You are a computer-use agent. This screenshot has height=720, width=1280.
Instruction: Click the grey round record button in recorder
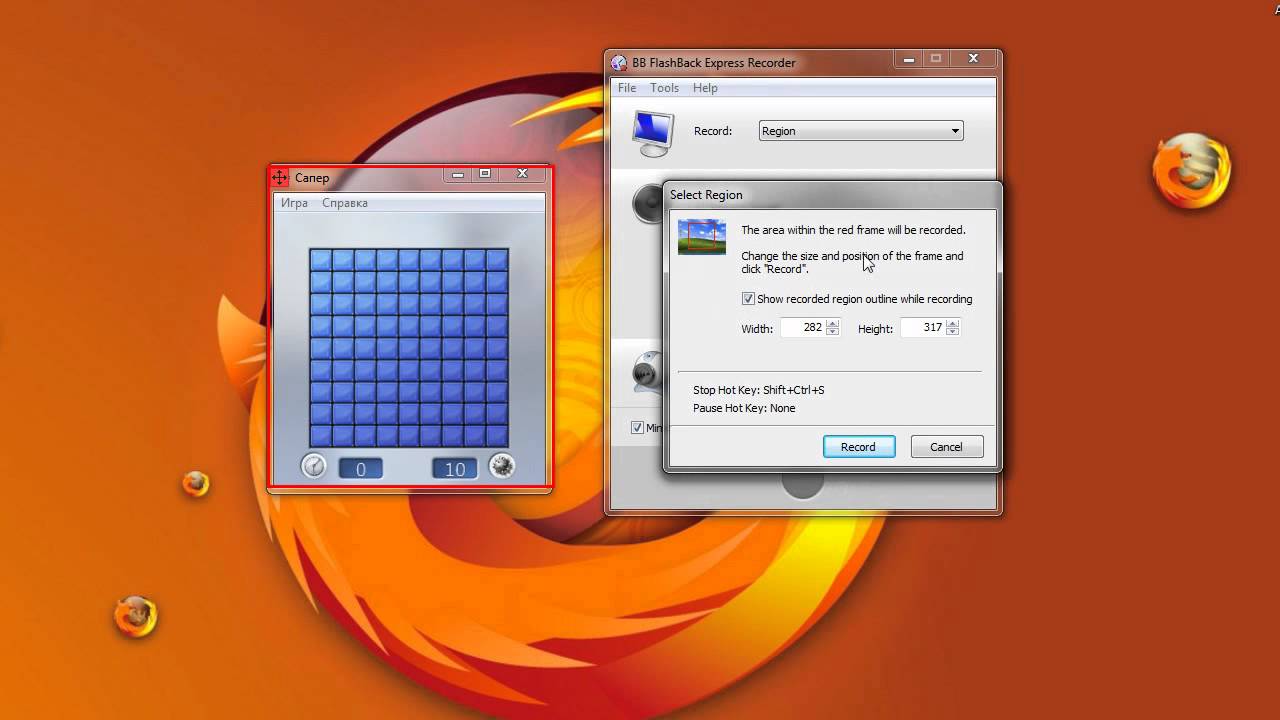(x=802, y=484)
